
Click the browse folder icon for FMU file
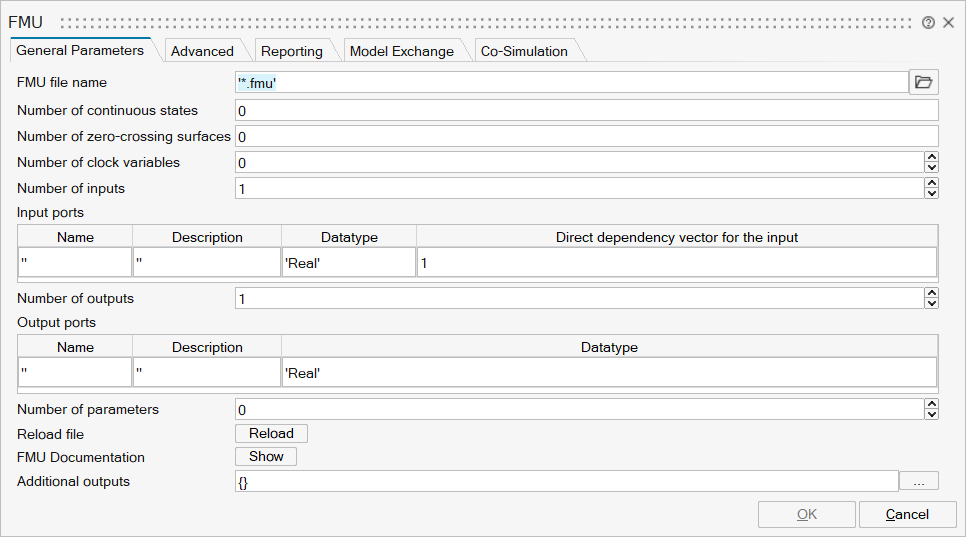(x=923, y=83)
